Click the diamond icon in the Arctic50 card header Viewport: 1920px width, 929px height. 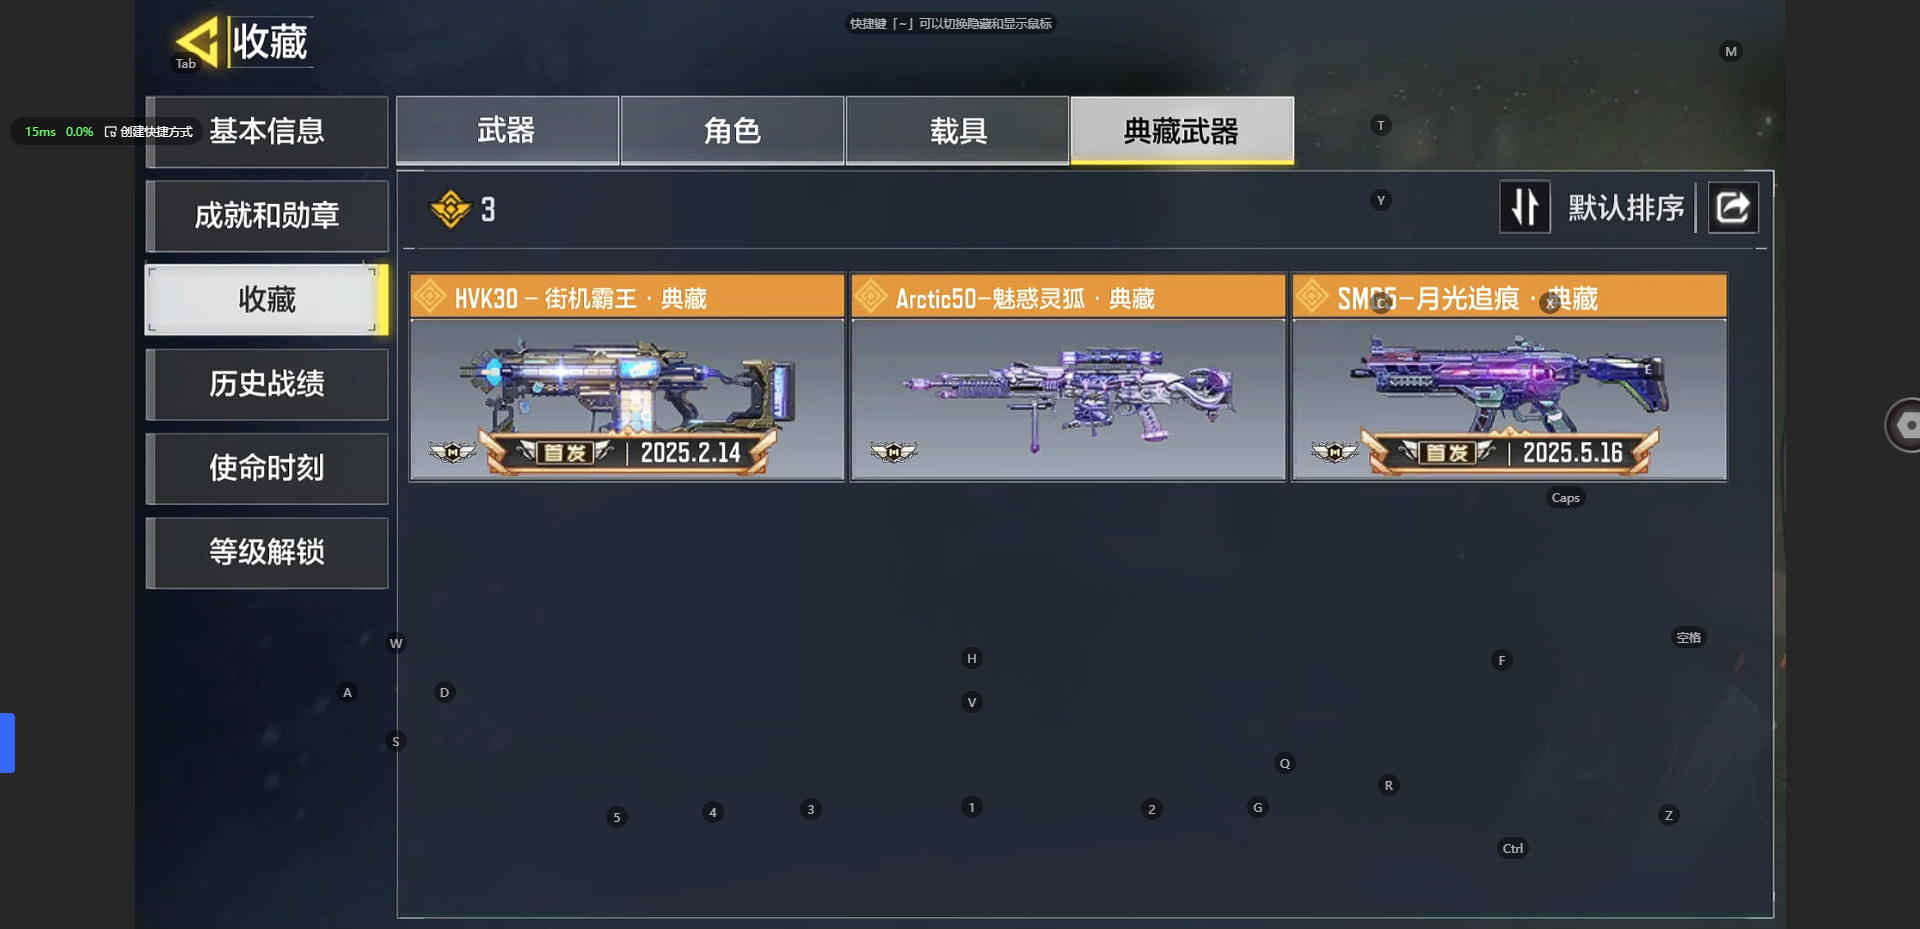pos(870,297)
